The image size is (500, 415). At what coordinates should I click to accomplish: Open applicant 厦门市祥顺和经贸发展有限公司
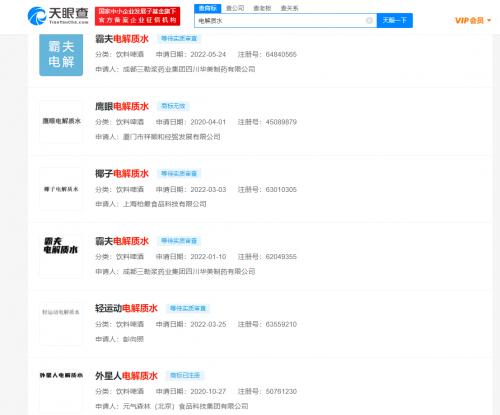(172, 137)
